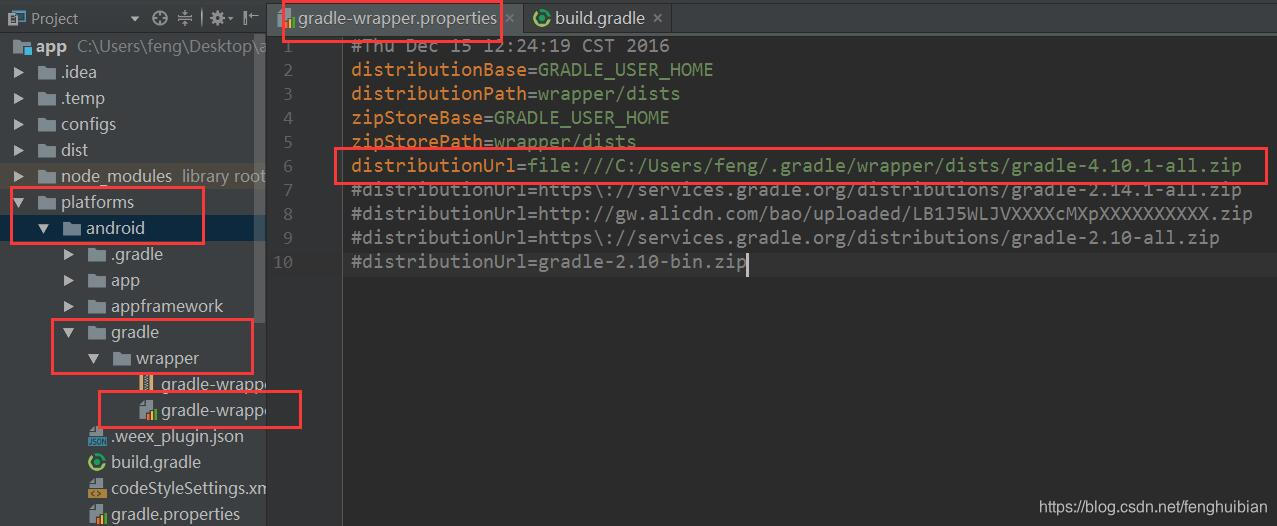
Task: Close the gradle-wrapper.properties tab
Action: click(x=511, y=18)
